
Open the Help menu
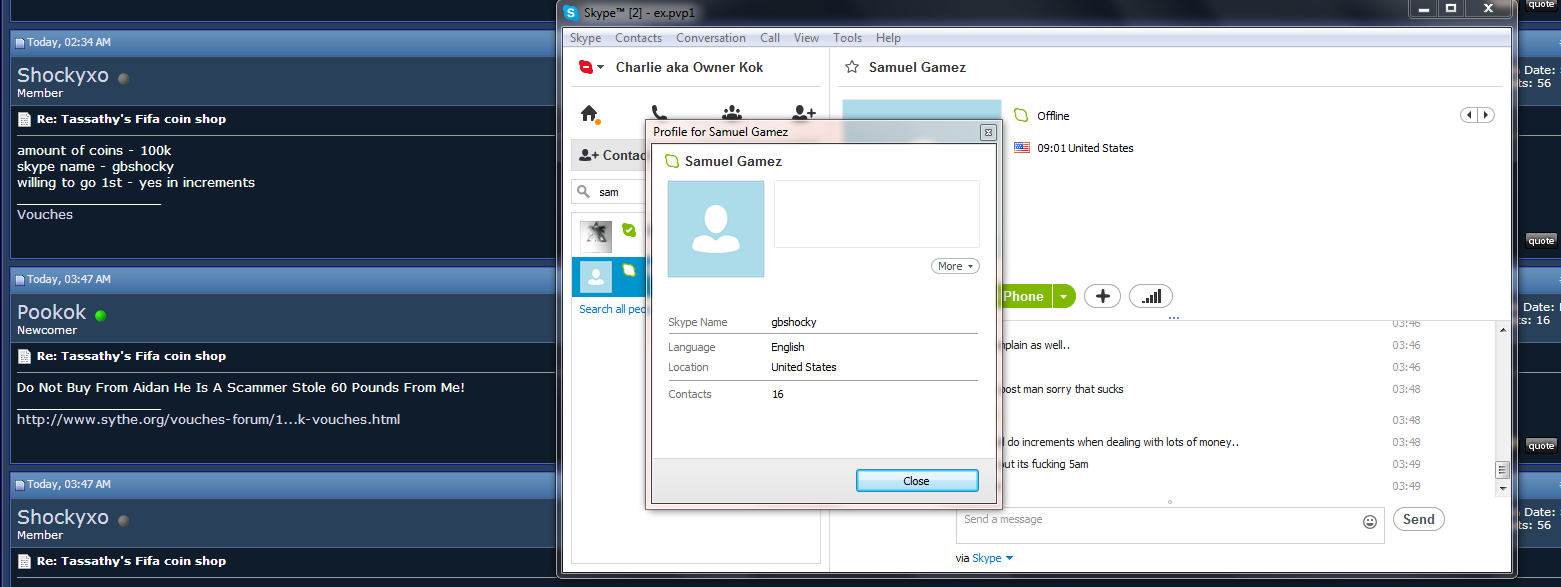tap(888, 38)
